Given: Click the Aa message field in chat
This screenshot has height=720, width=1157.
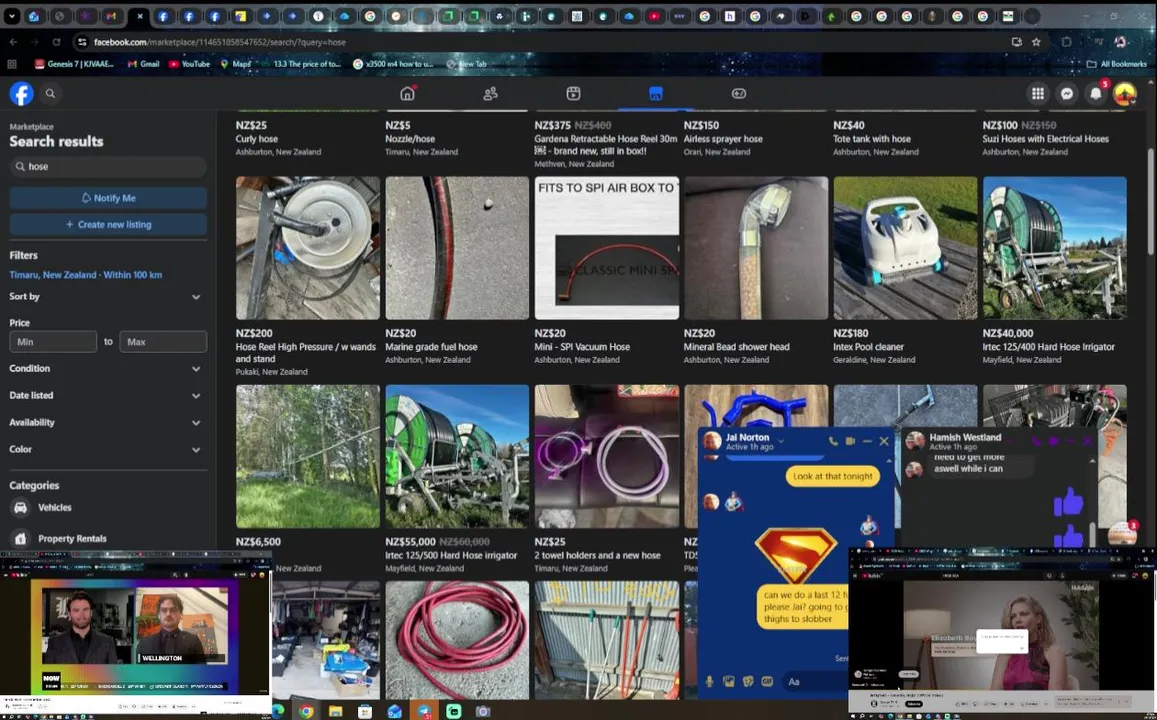Looking at the screenshot, I should coord(815,682).
